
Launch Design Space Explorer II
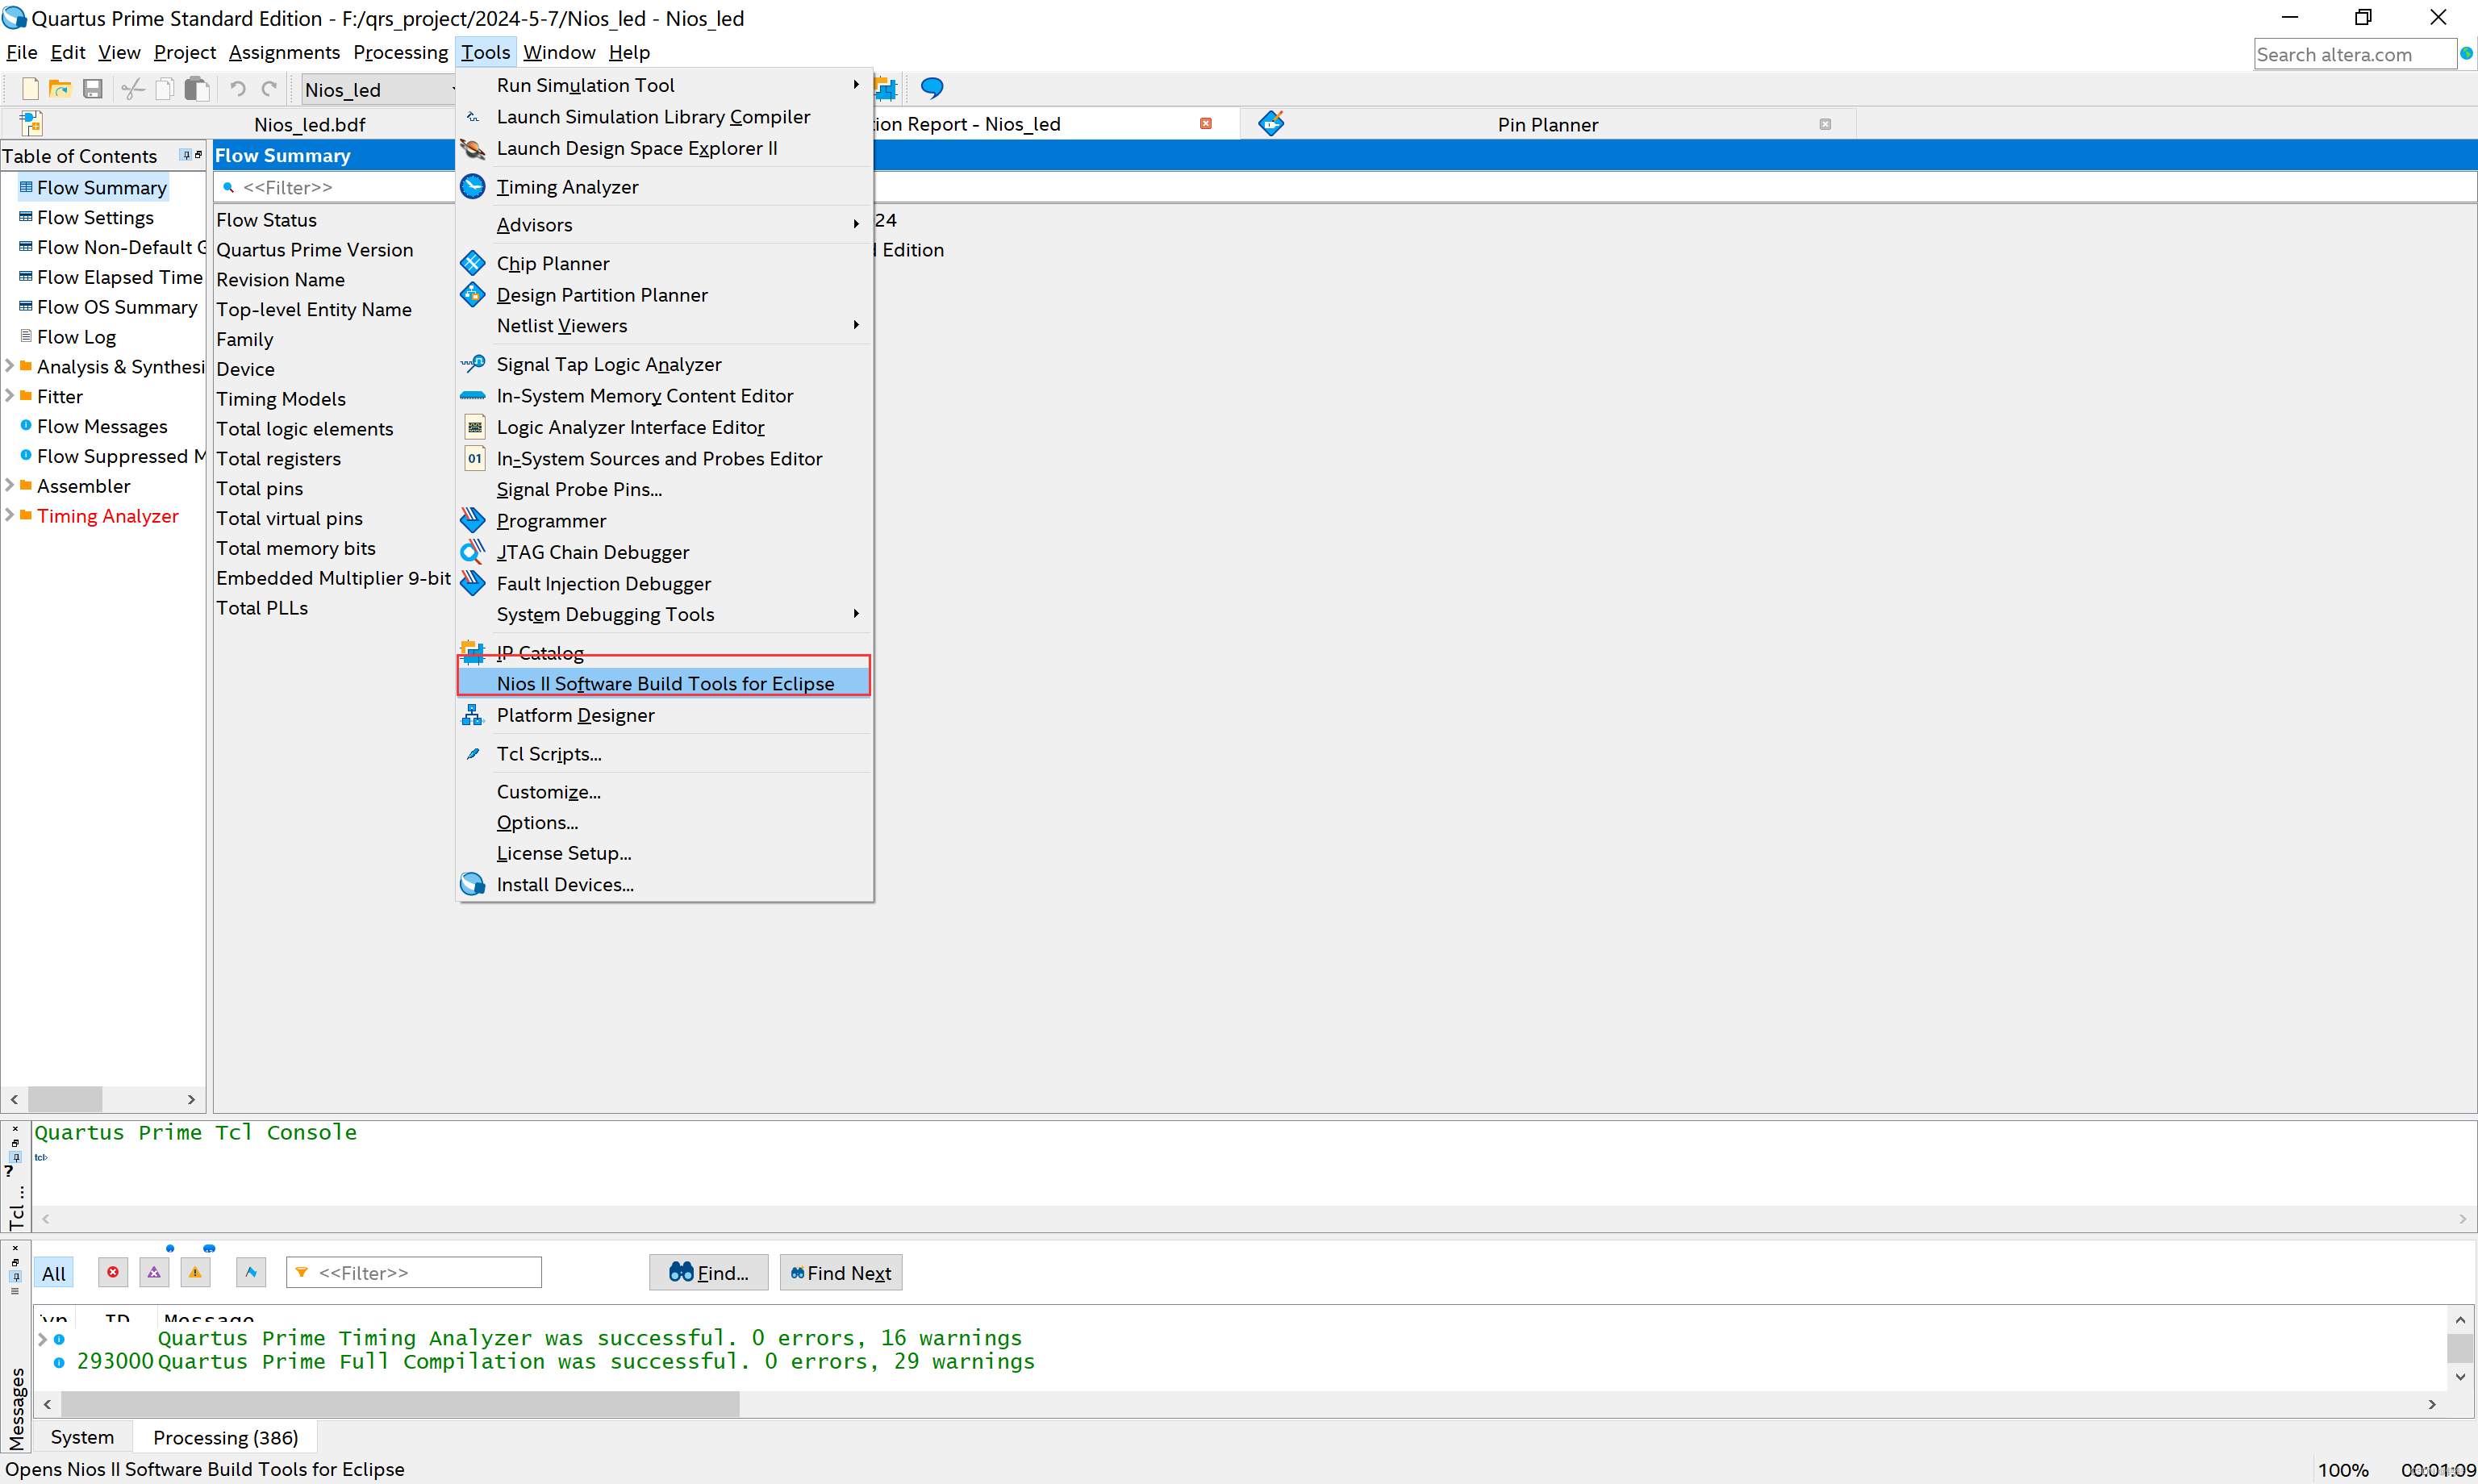click(x=664, y=148)
